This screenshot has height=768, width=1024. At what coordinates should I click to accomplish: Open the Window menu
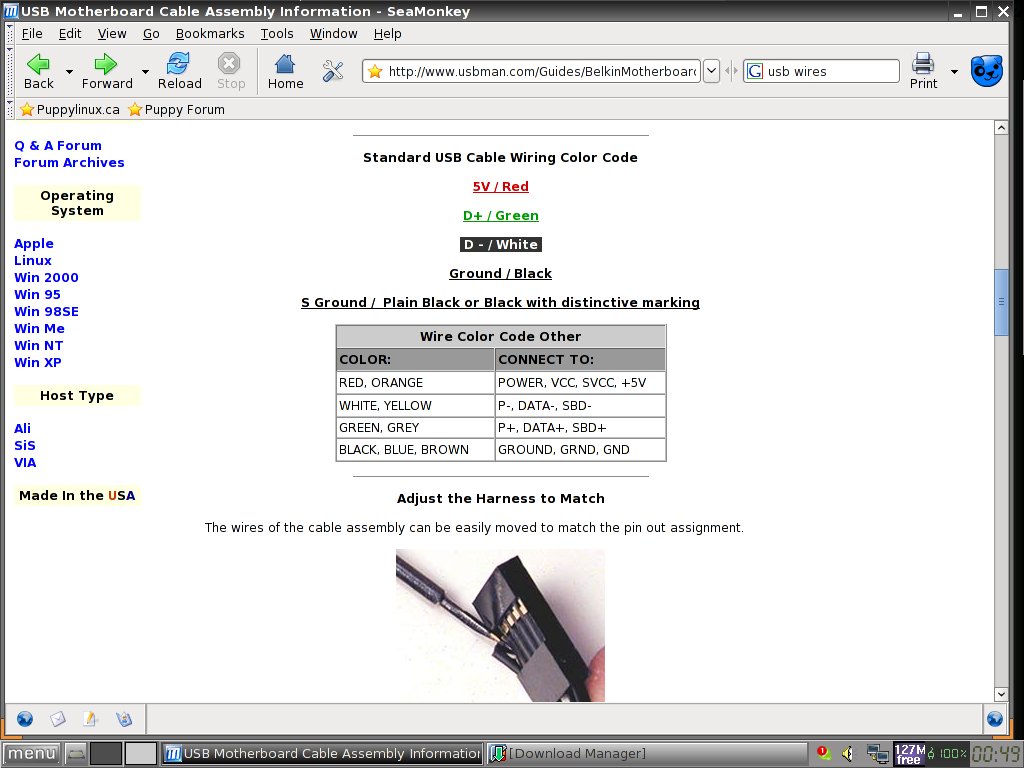point(333,33)
